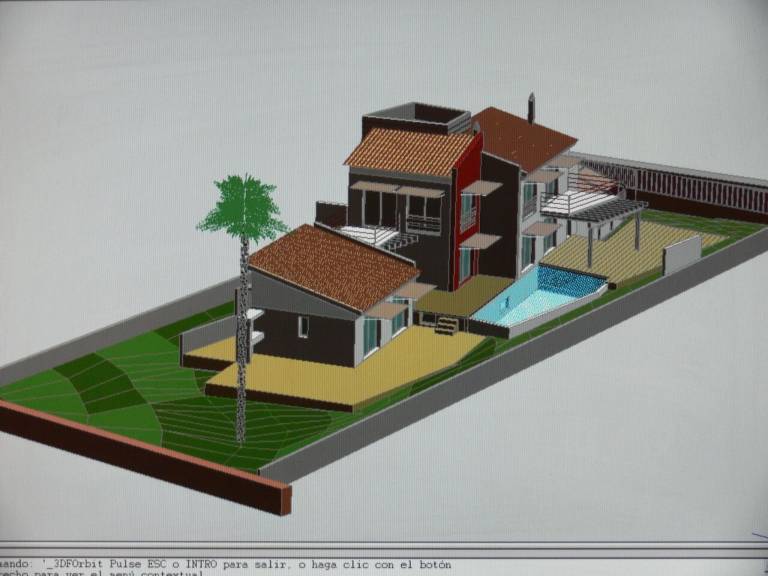This screenshot has height=576, width=768.
Task: Click the palm tree's green crown
Action: (243, 207)
